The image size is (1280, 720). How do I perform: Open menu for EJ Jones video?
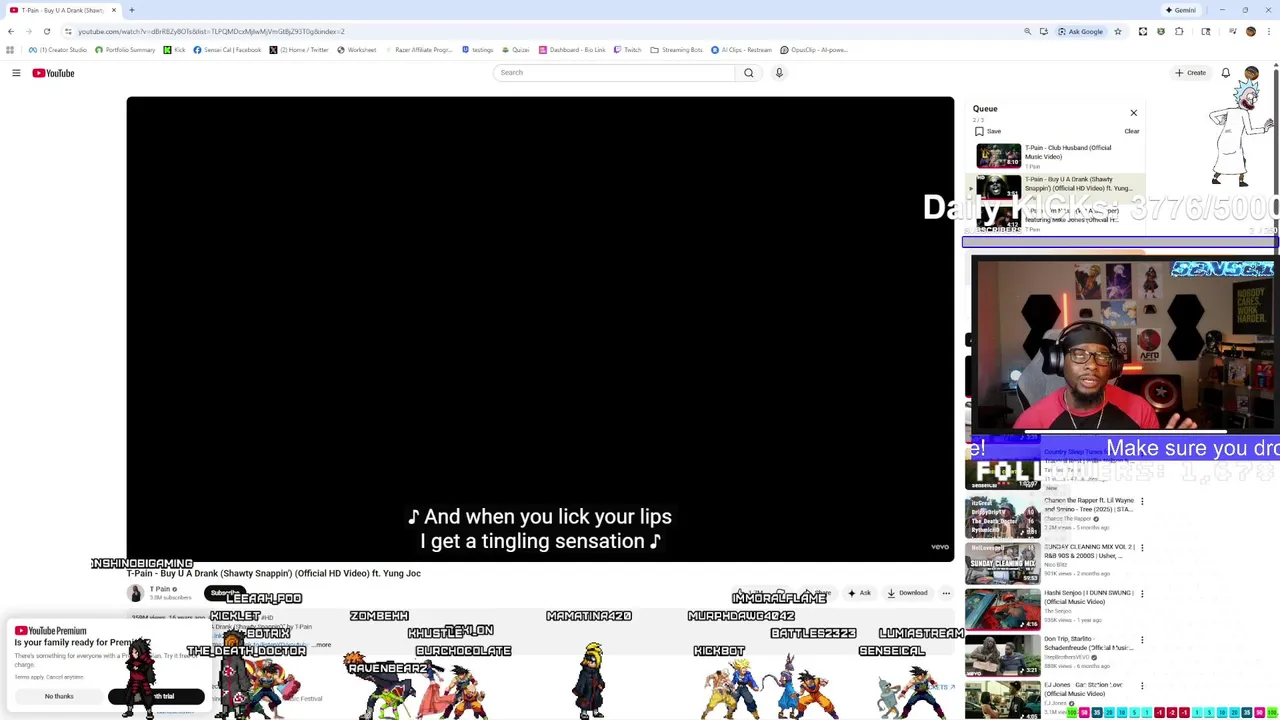point(1142,685)
